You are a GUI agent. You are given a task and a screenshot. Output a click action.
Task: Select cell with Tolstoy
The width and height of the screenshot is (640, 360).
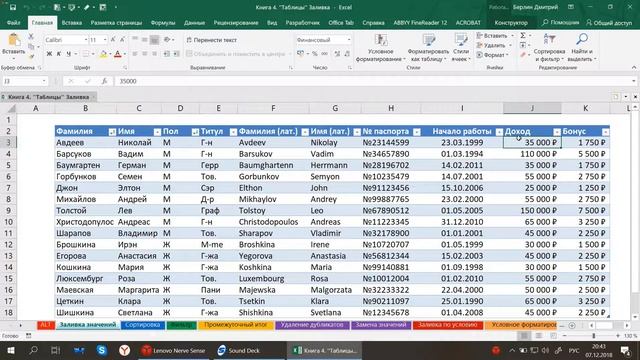click(273, 211)
